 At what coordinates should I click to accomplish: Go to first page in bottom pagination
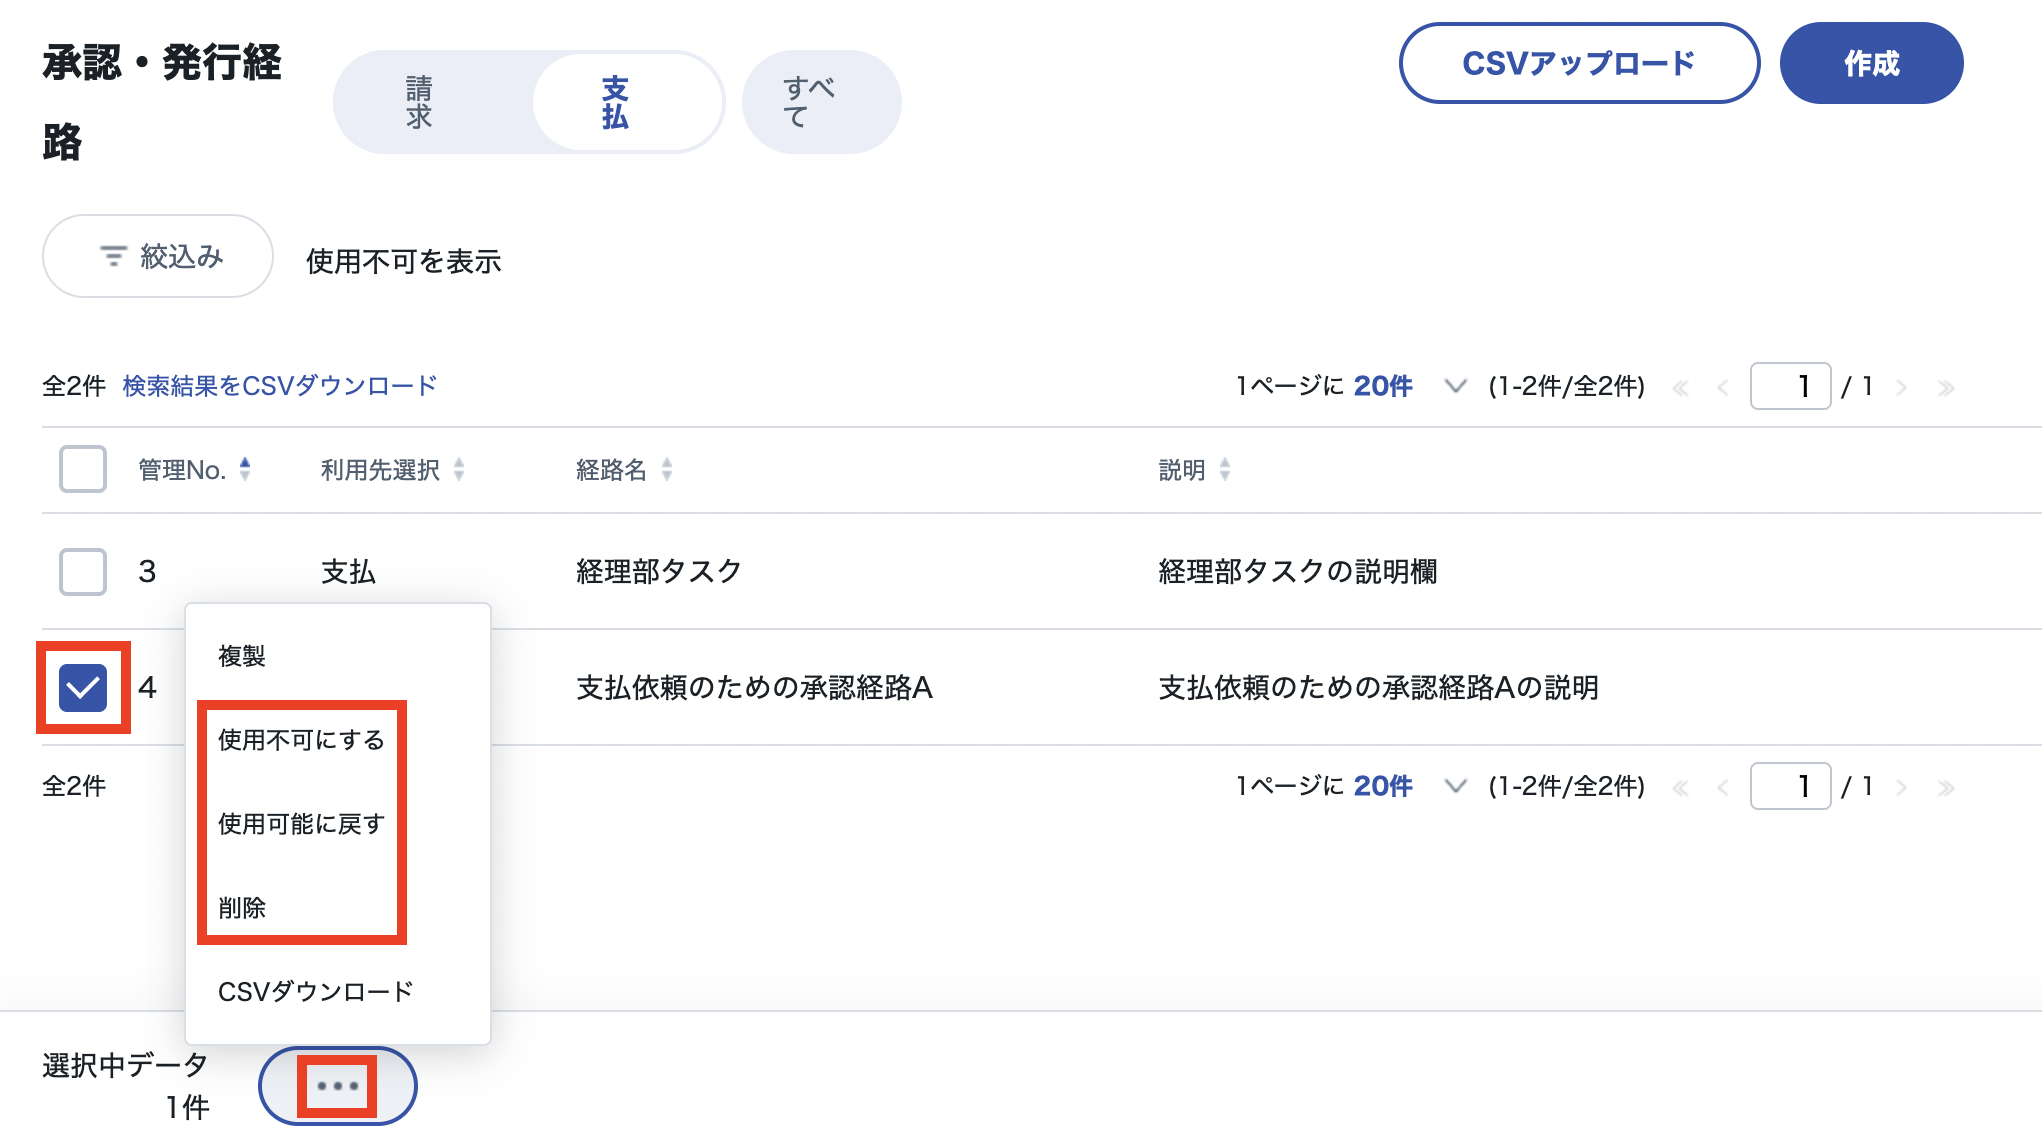click(x=1681, y=788)
